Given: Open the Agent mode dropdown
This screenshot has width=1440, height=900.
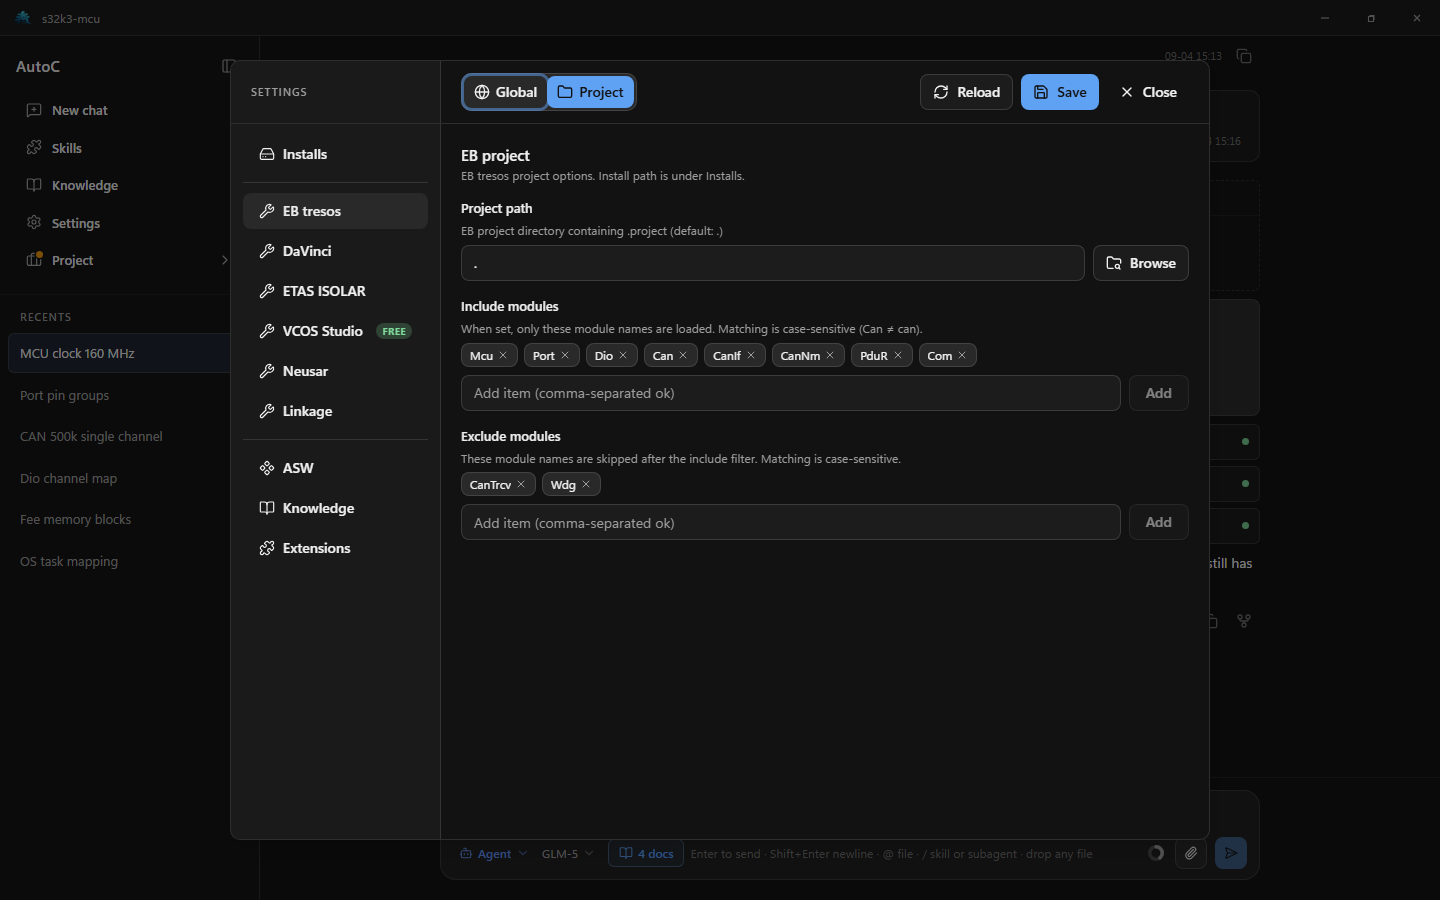Looking at the screenshot, I should pos(494,853).
